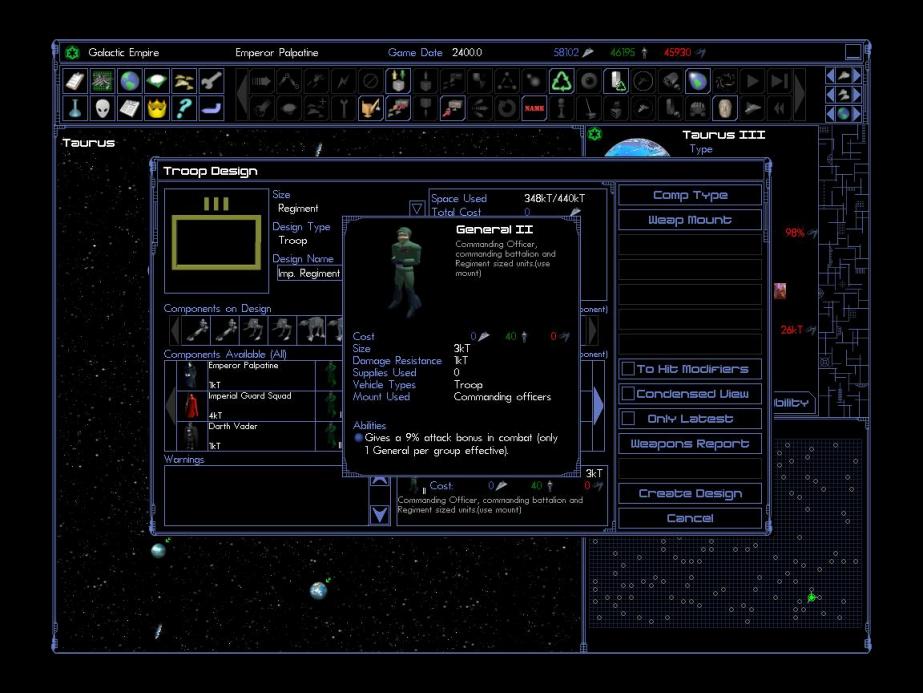Click the Create Design button
The image size is (923, 693).
pyautogui.click(x=689, y=494)
